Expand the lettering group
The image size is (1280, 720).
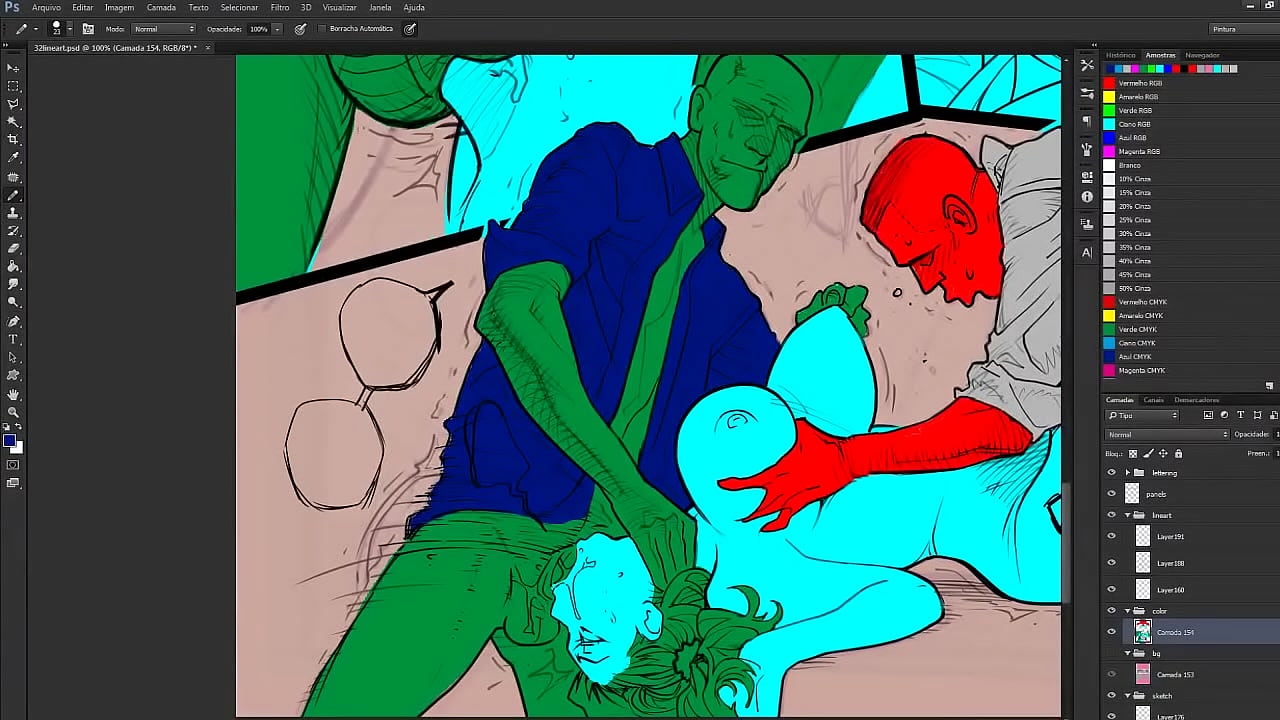pyautogui.click(x=1127, y=473)
